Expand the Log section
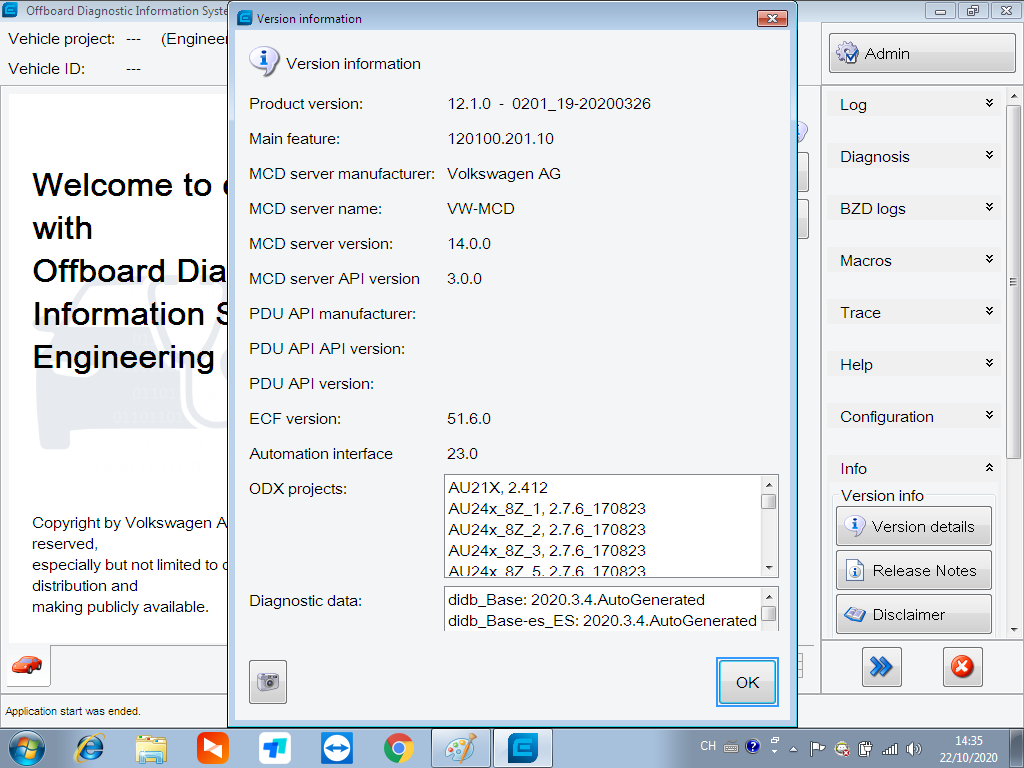This screenshot has height=768, width=1024. point(914,104)
